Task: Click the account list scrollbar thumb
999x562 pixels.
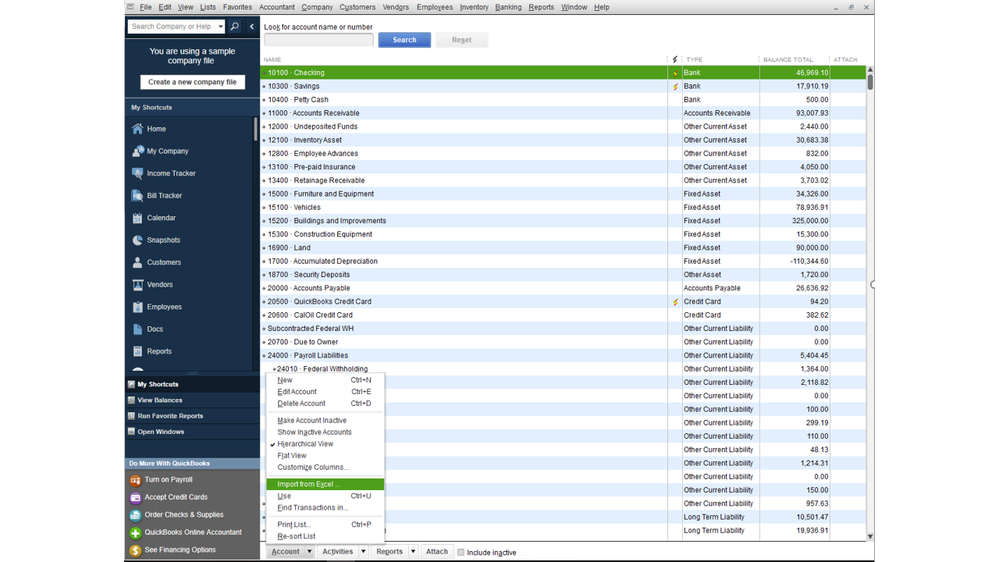Action: coord(870,82)
